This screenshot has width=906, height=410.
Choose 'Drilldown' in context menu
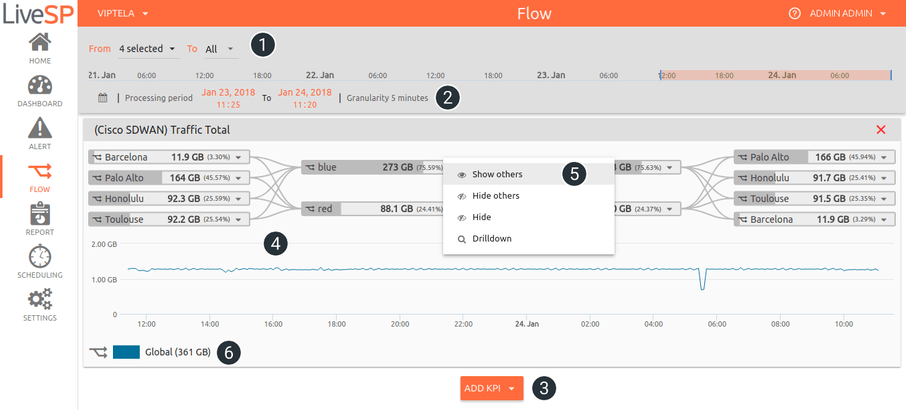[528, 238]
